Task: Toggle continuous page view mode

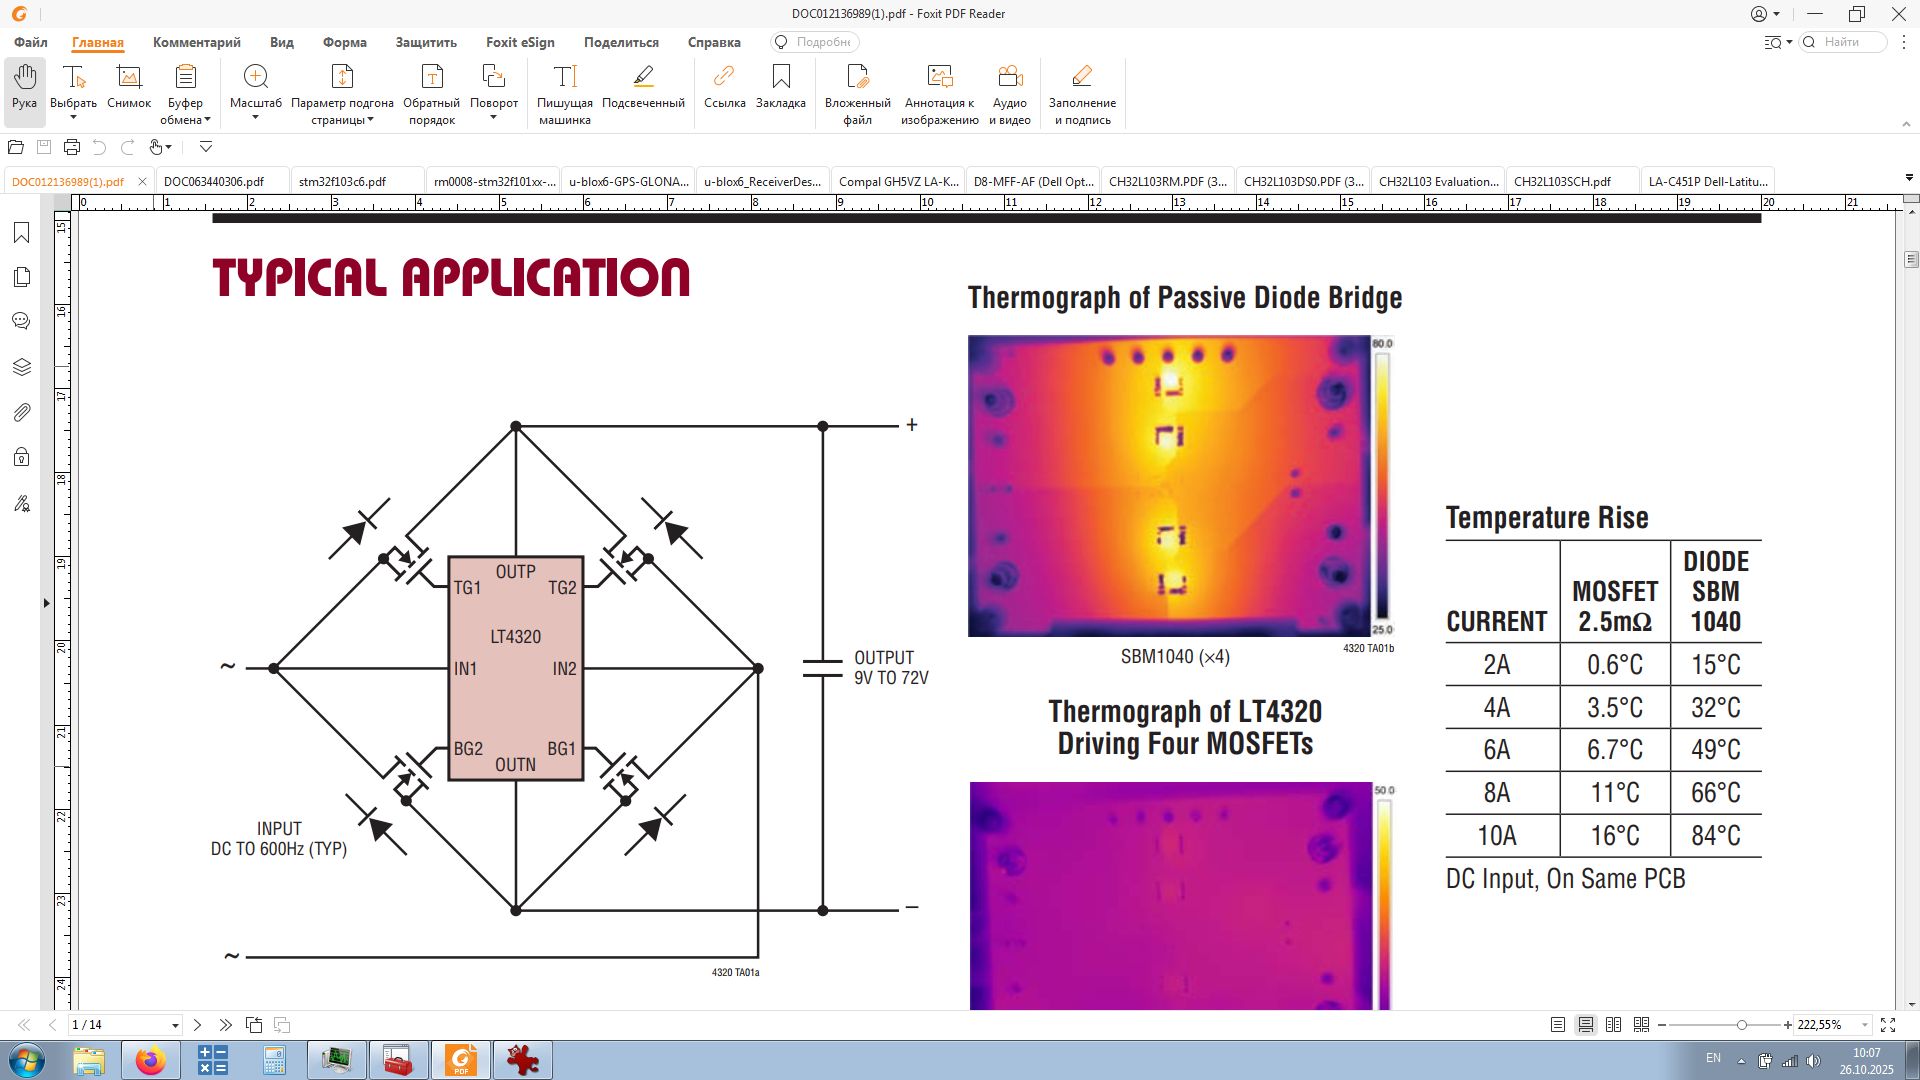Action: (x=1586, y=1025)
